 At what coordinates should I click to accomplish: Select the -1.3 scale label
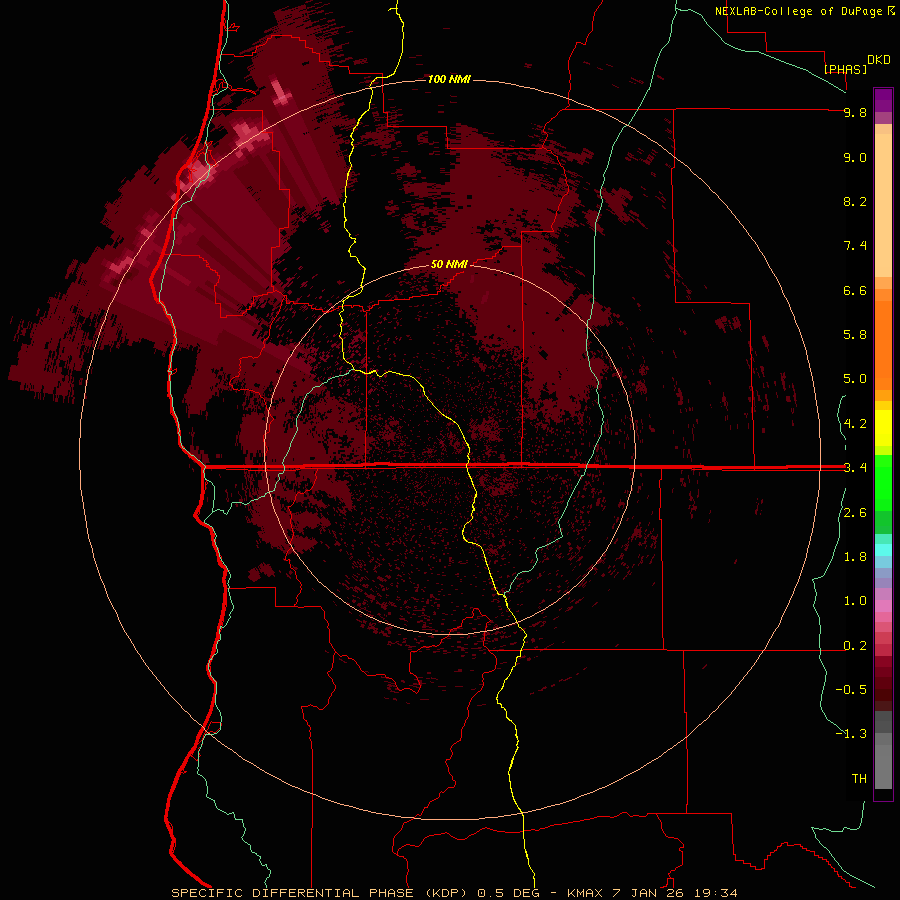[x=851, y=734]
